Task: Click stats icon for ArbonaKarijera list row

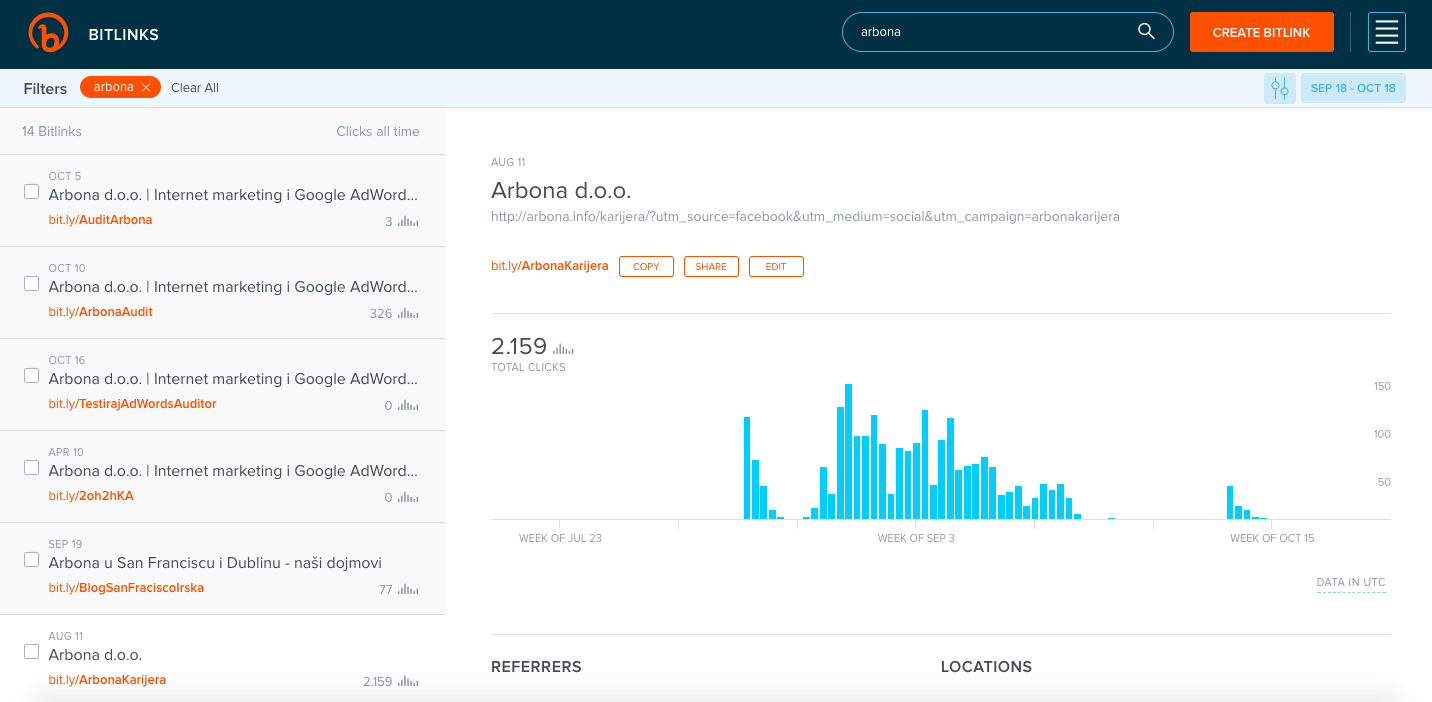Action: click(408, 682)
